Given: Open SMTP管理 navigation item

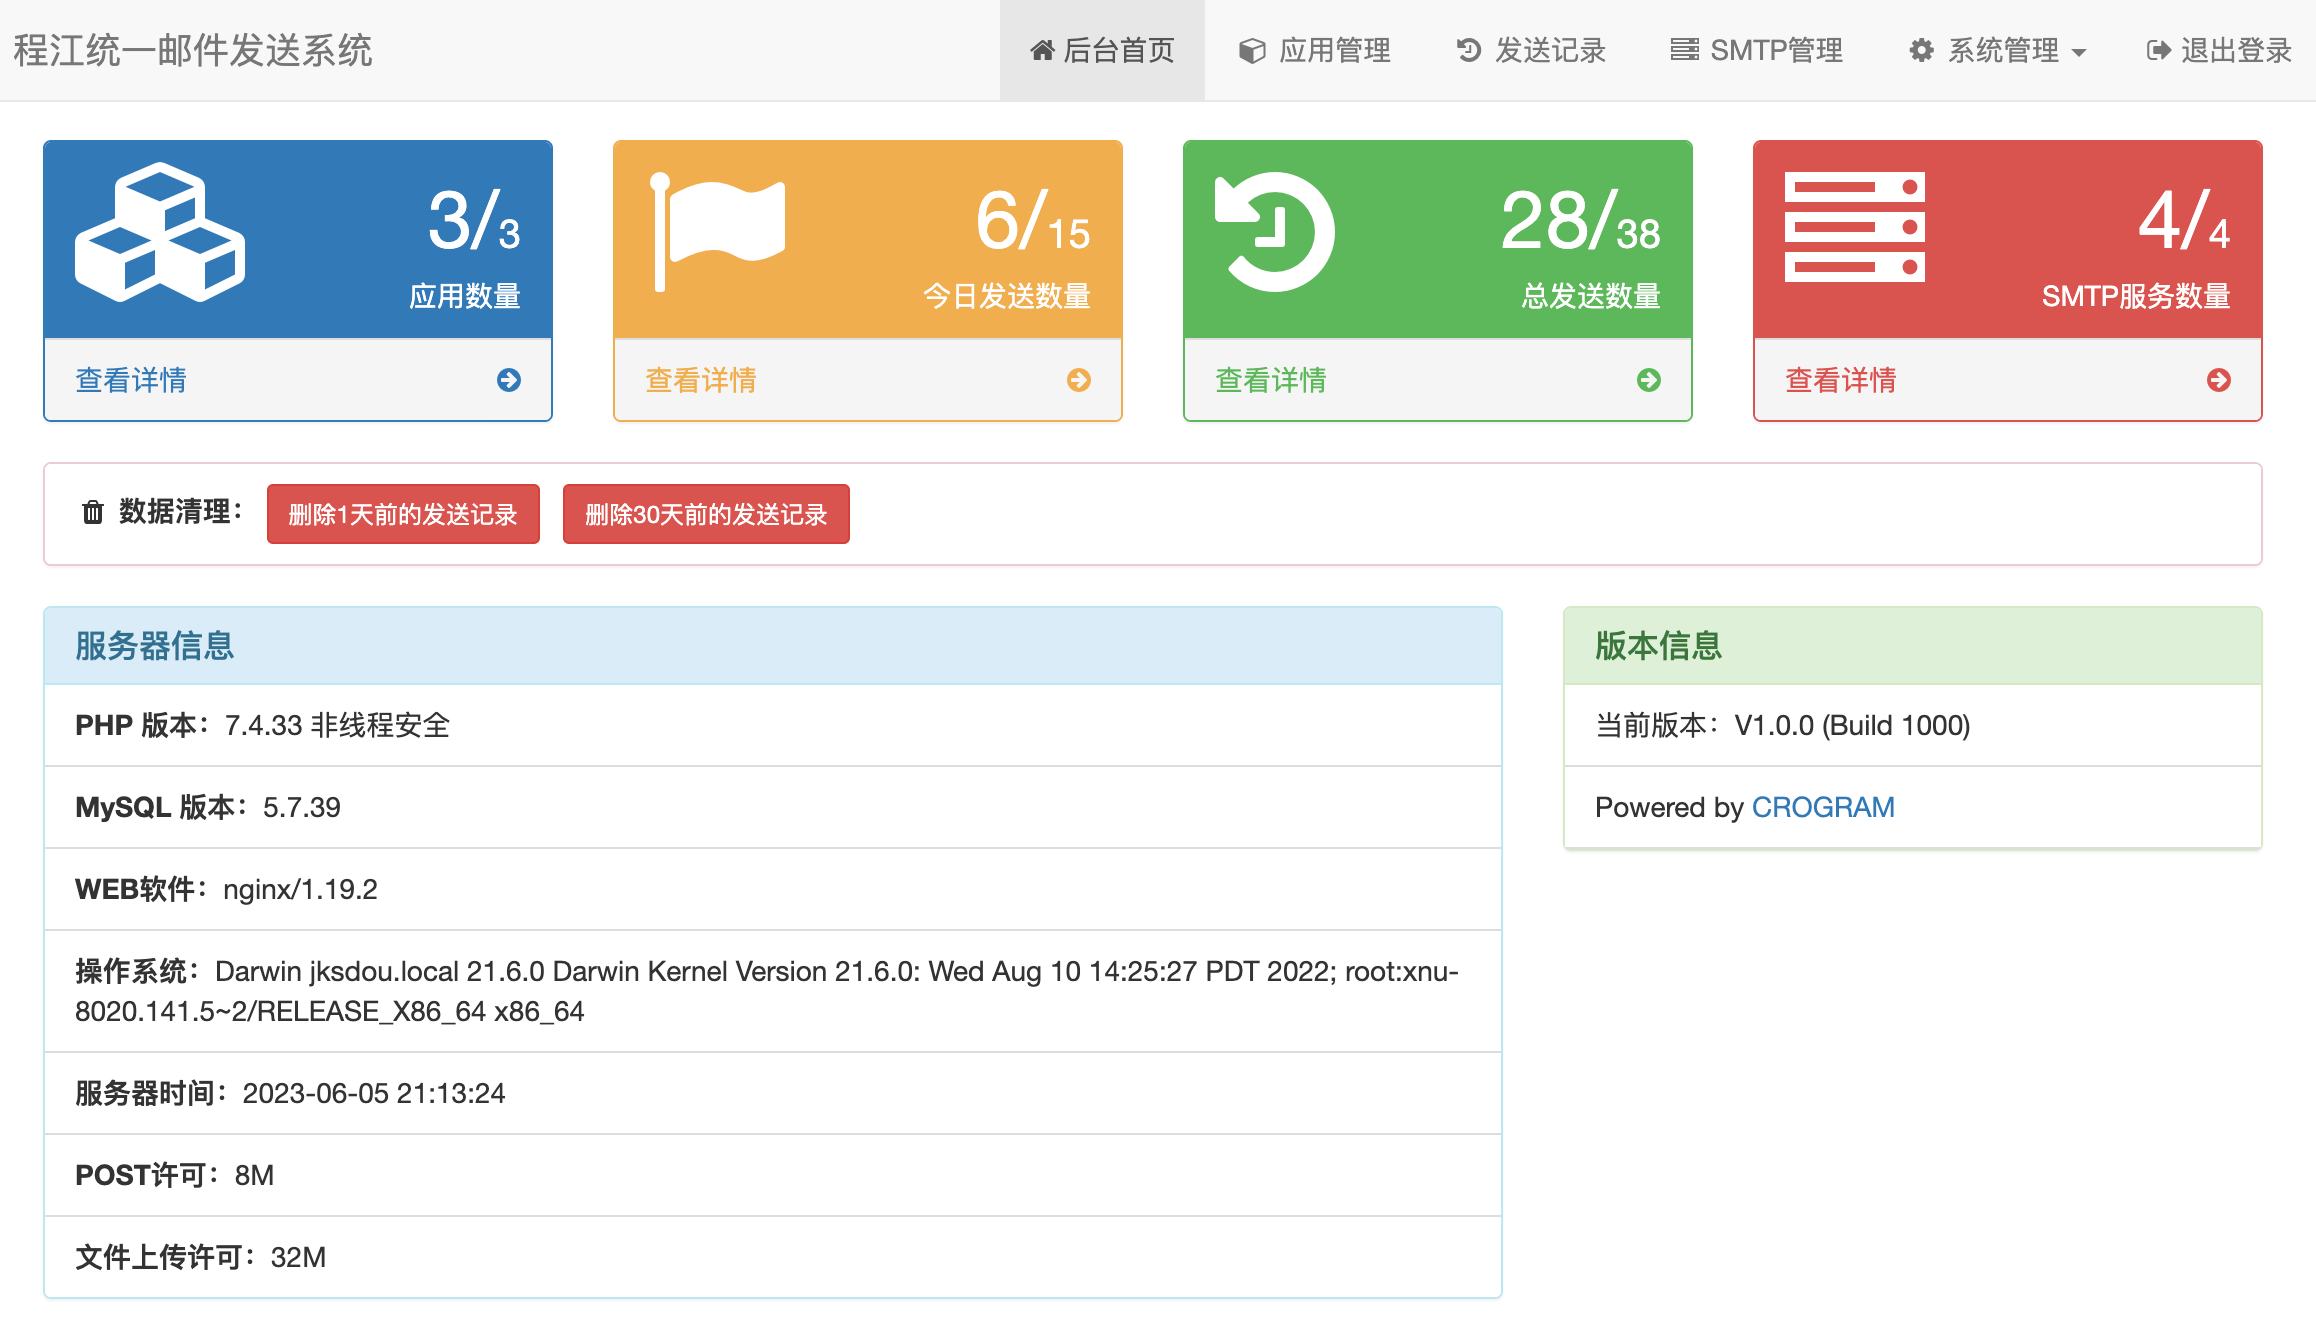Looking at the screenshot, I should coord(1756,50).
